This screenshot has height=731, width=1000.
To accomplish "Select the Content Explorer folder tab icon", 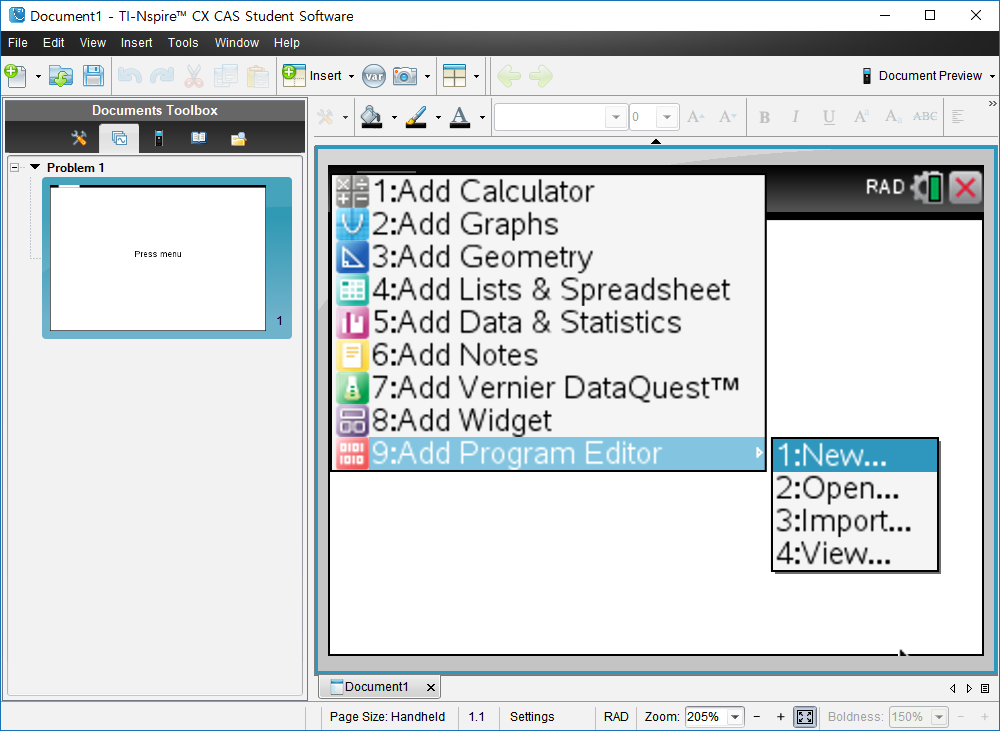I will [x=238, y=138].
